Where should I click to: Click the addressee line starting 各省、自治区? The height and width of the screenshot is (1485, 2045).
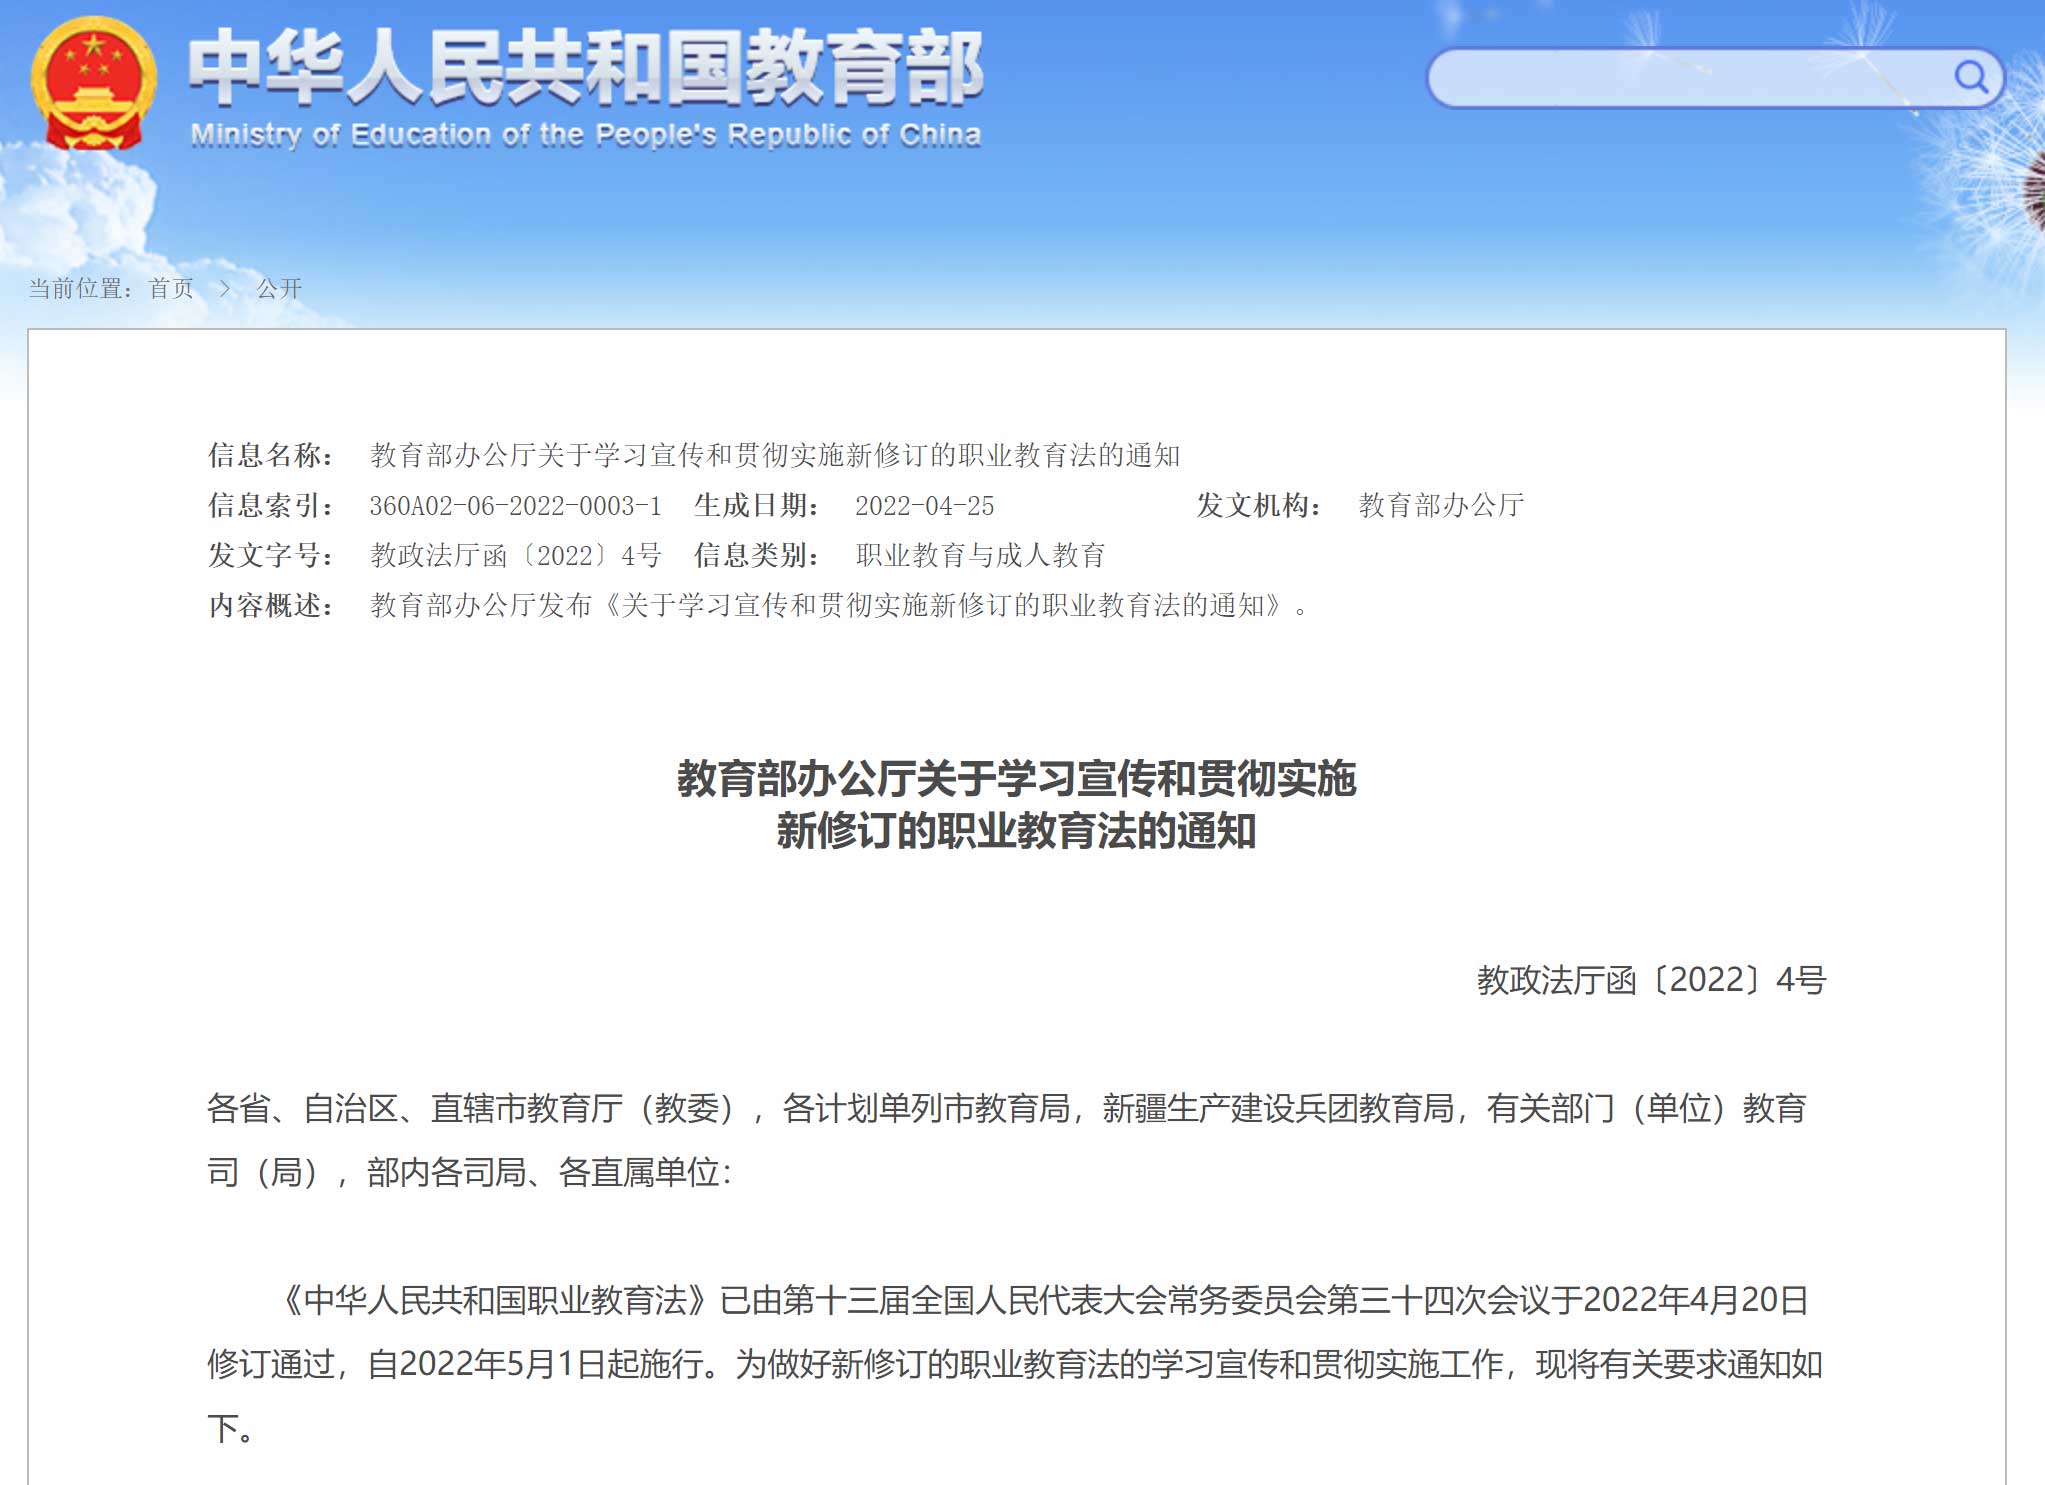click(1007, 1108)
